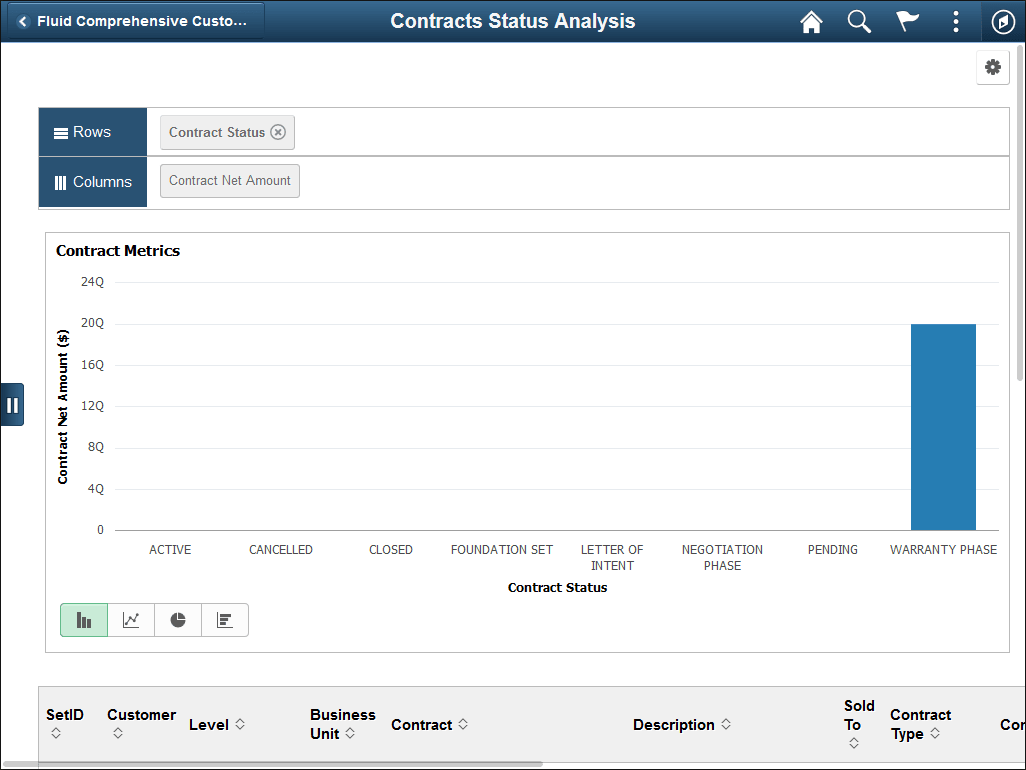Viewport: 1026px width, 770px height.
Task: Display data as a pie chart
Action: [177, 619]
